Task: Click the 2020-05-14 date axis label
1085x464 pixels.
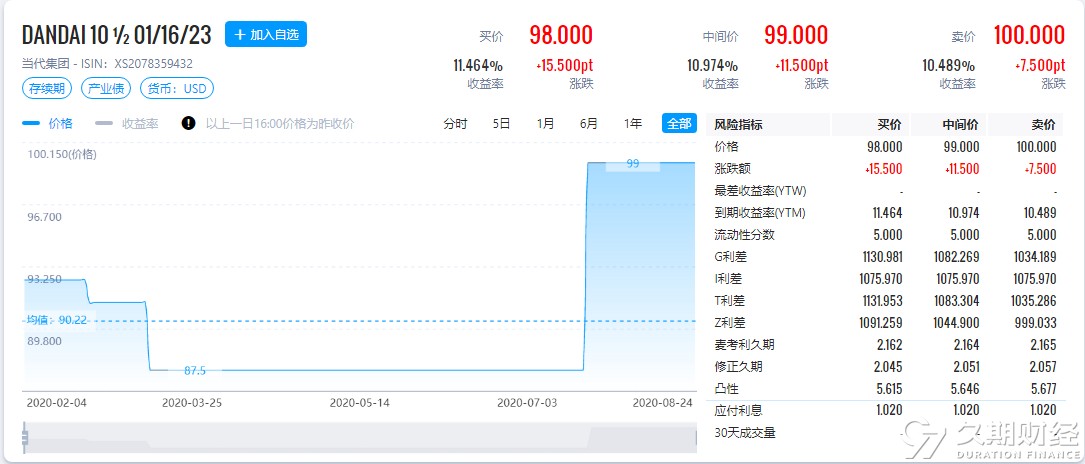Action: [x=360, y=402]
